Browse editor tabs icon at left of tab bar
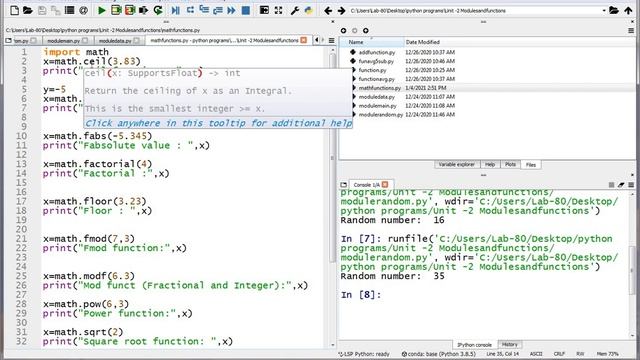Viewport: 640px width, 360px height. 9,40
